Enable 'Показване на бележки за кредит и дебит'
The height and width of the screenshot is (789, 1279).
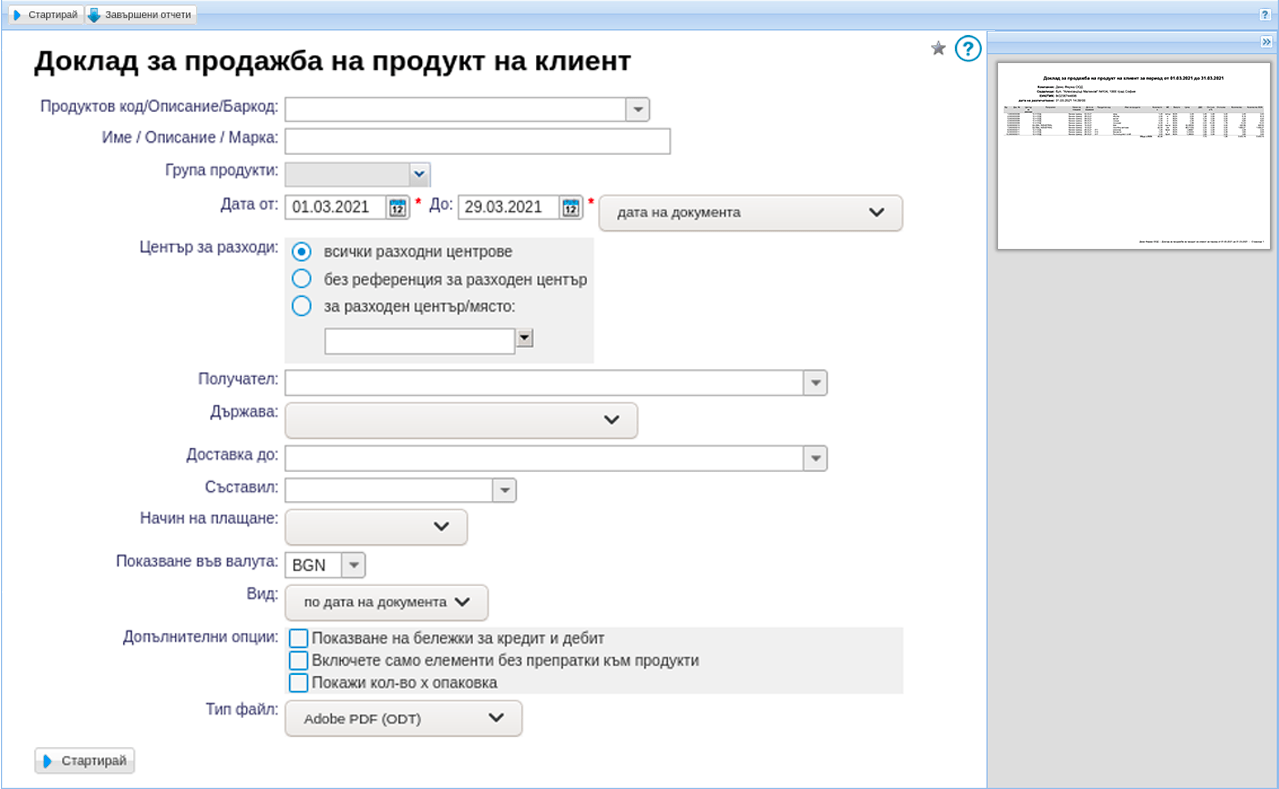tap(298, 638)
